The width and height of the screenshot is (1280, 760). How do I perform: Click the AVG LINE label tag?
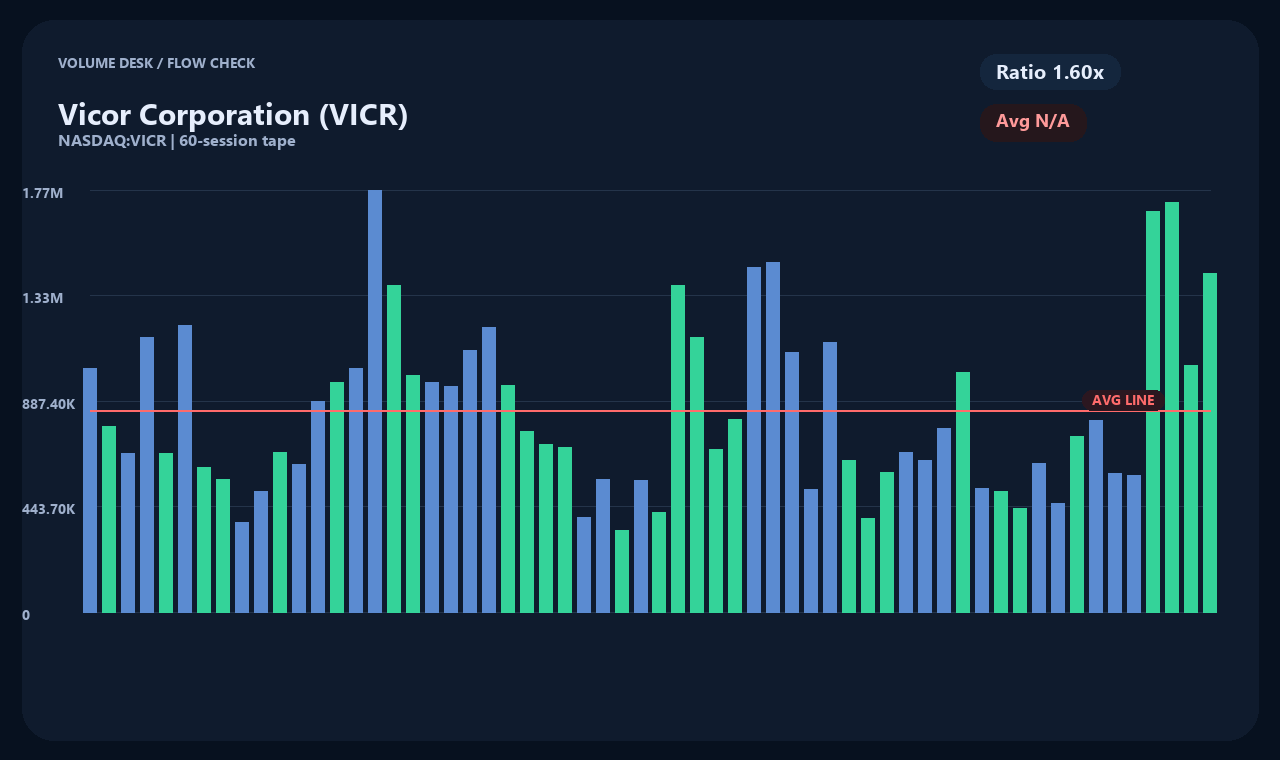[x=1123, y=400]
